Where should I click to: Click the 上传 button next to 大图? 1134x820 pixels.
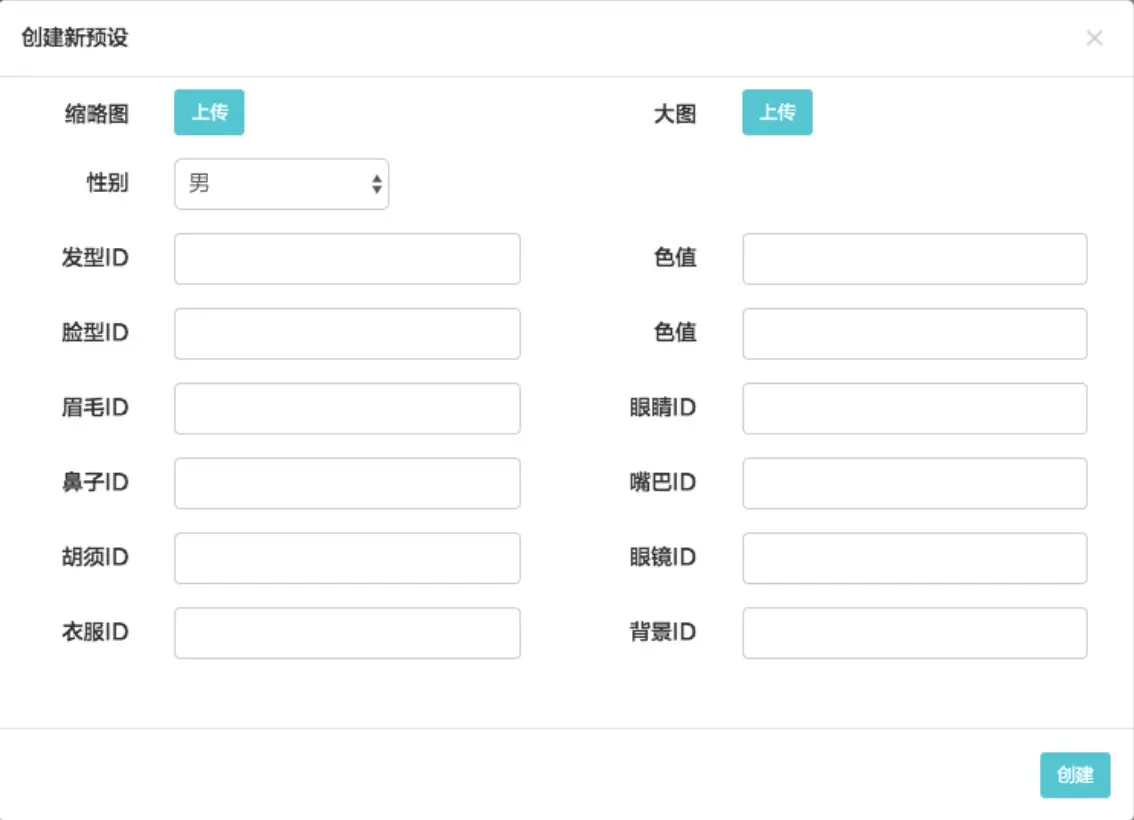[777, 113]
